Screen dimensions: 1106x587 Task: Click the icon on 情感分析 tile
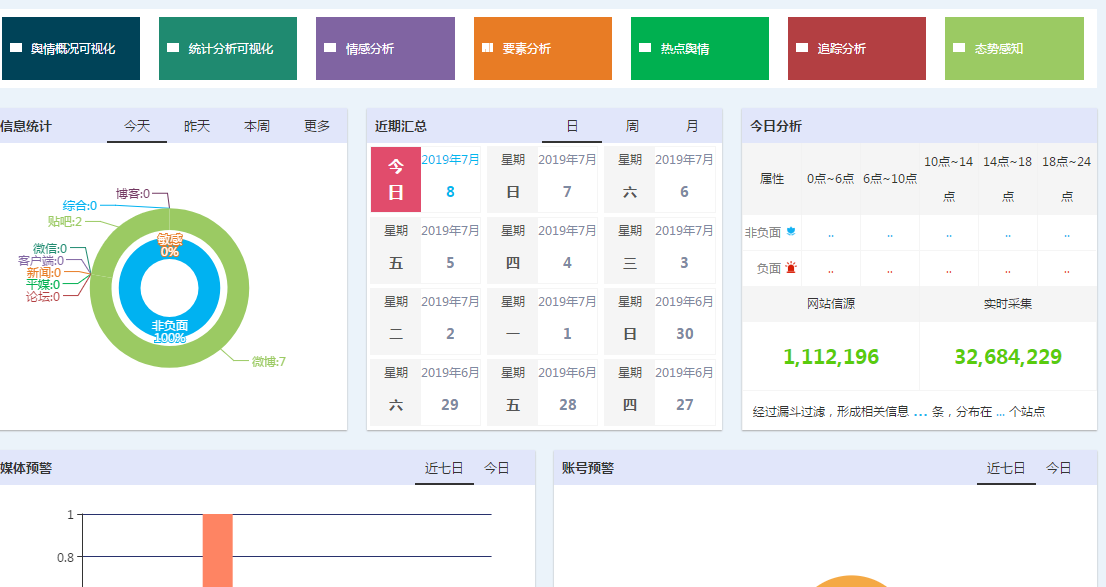pos(329,48)
